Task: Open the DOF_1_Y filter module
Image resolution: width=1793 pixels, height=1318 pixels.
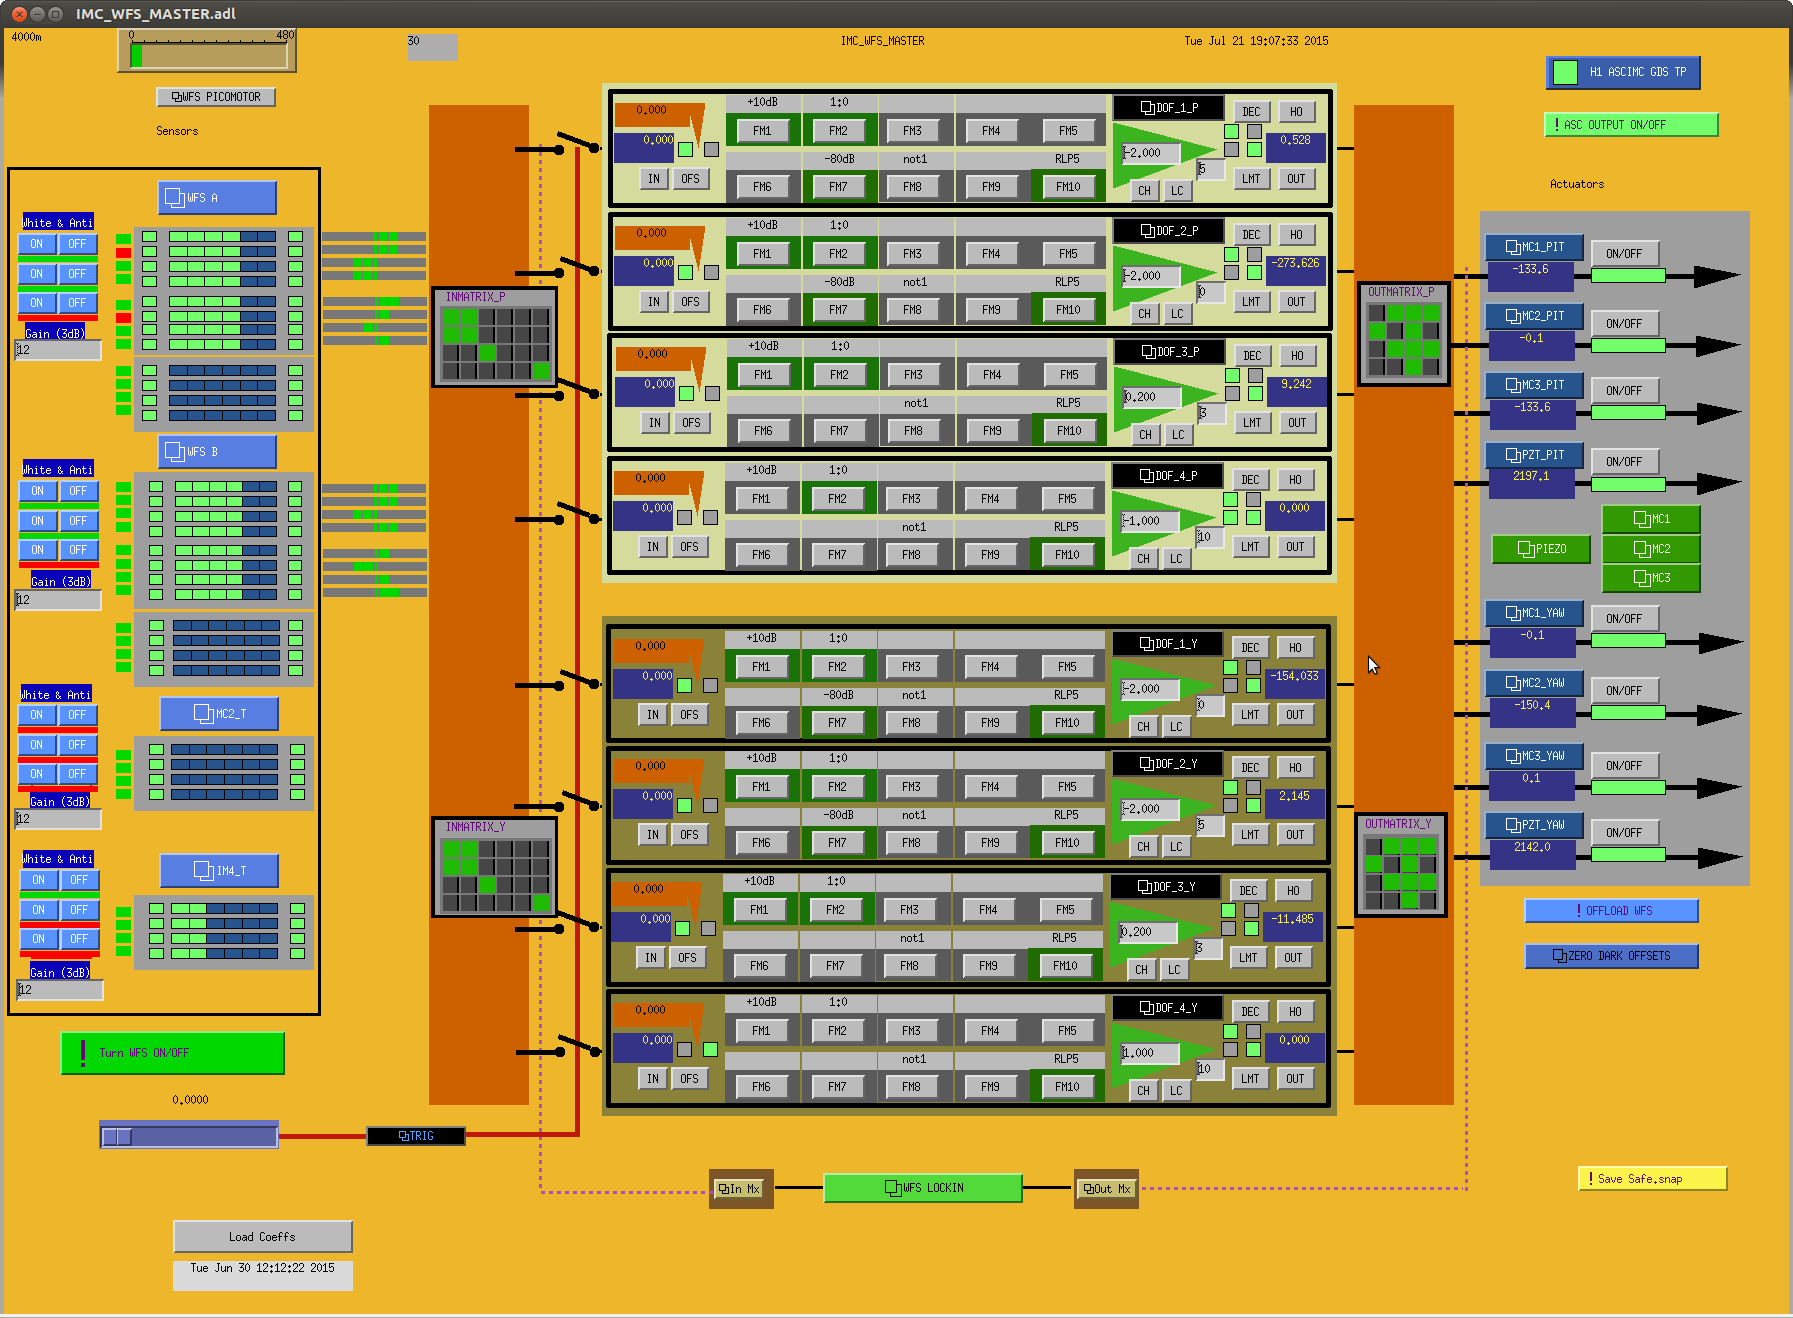Action: click(x=1168, y=644)
